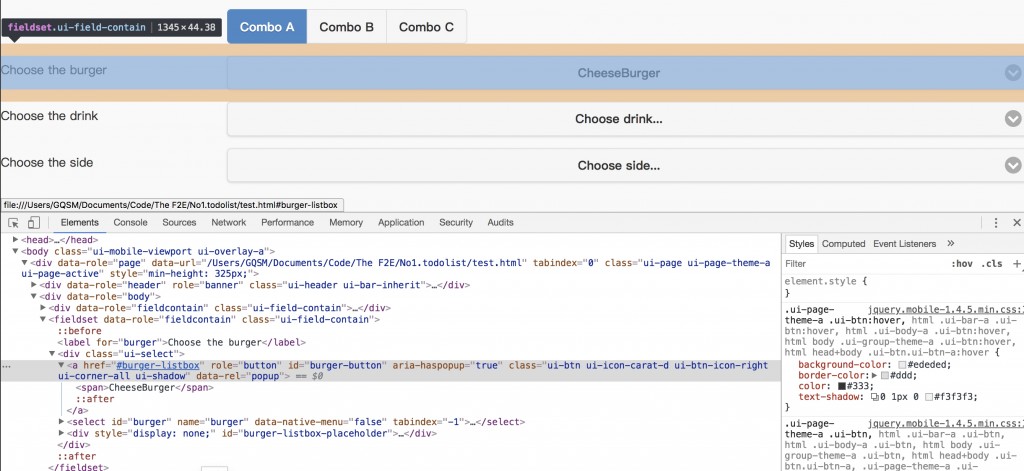Select the Combo A option
The height and width of the screenshot is (471, 1024).
(267, 27)
